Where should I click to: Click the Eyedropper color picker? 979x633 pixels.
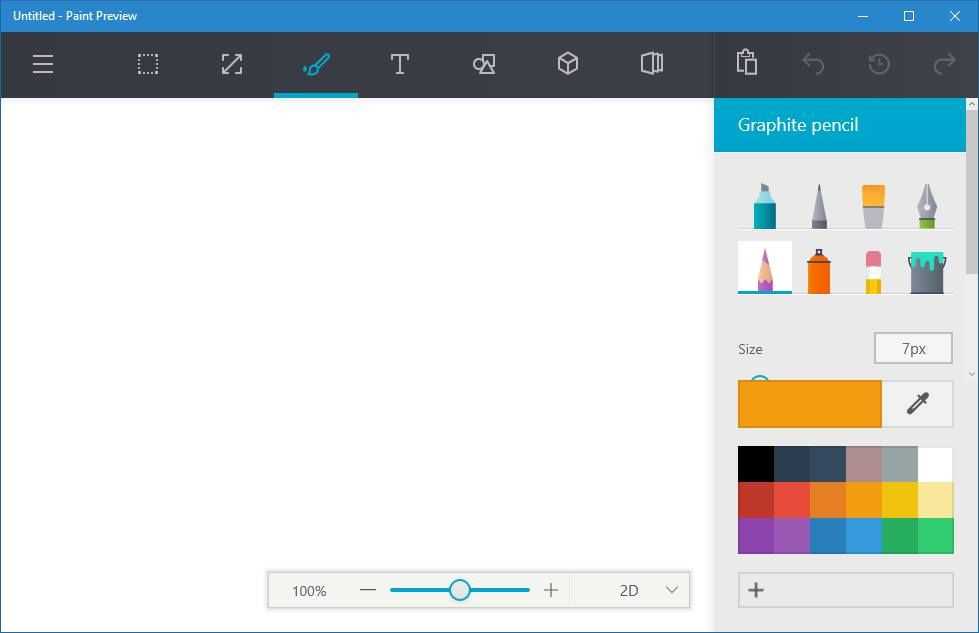[917, 404]
